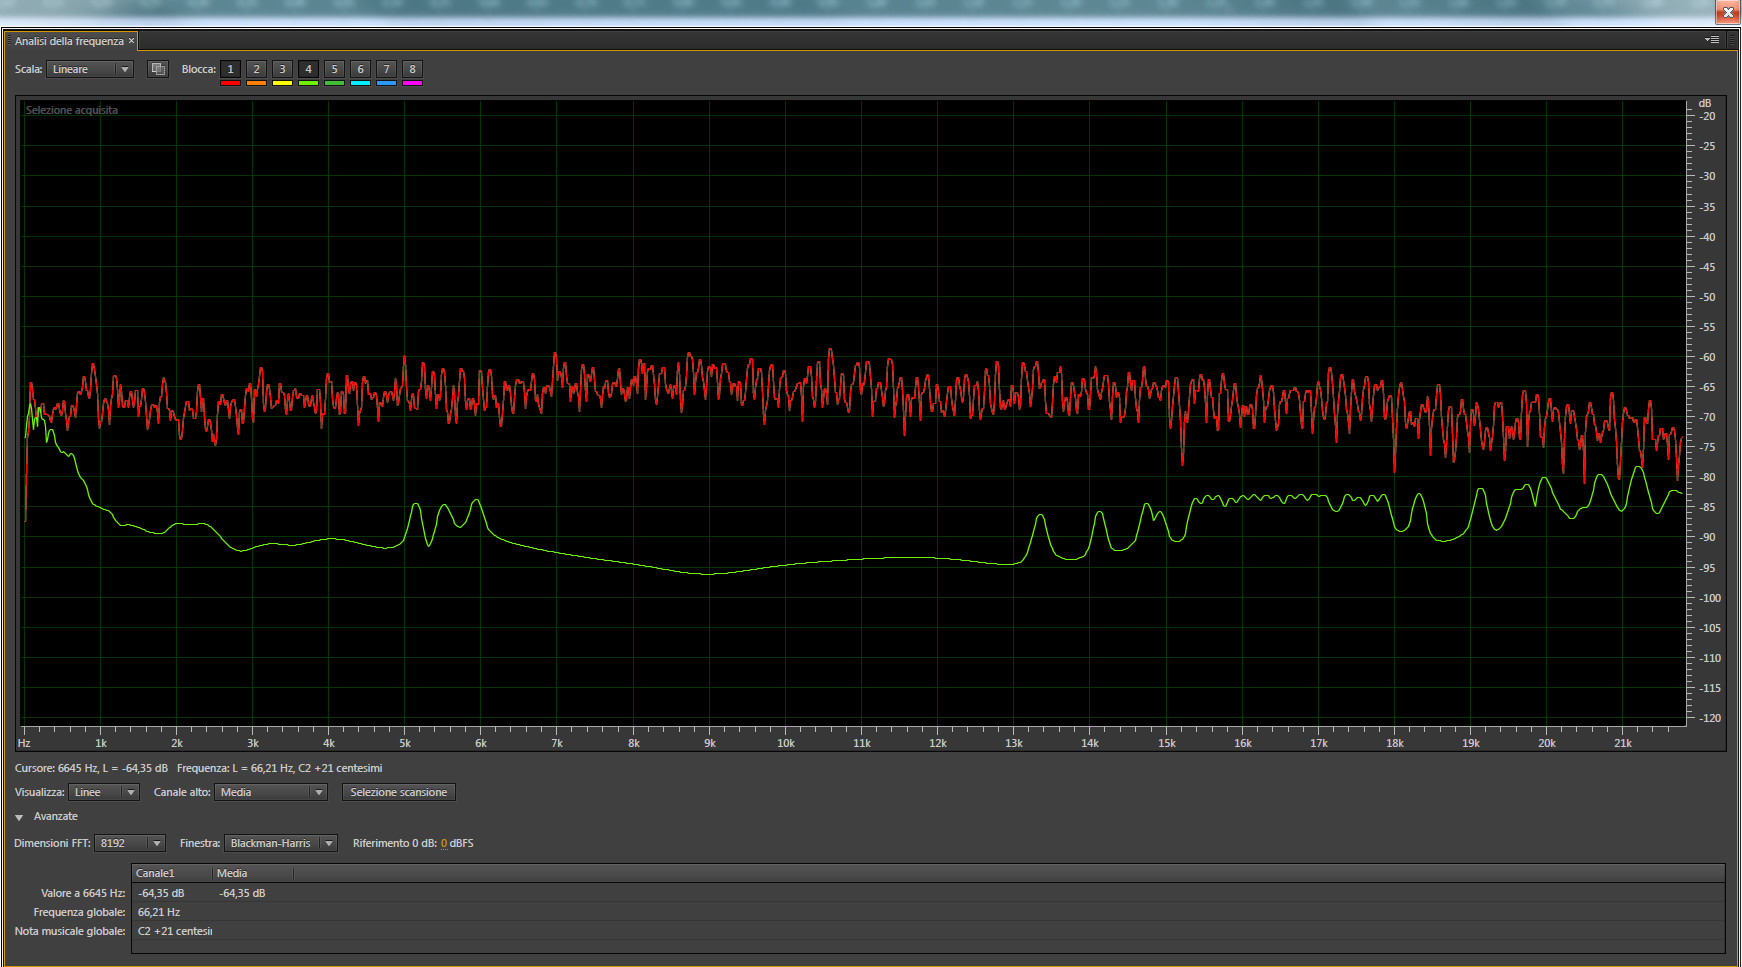Toggle Blocca hold button 7
Viewport: 1742px width, 967px height.
click(386, 69)
